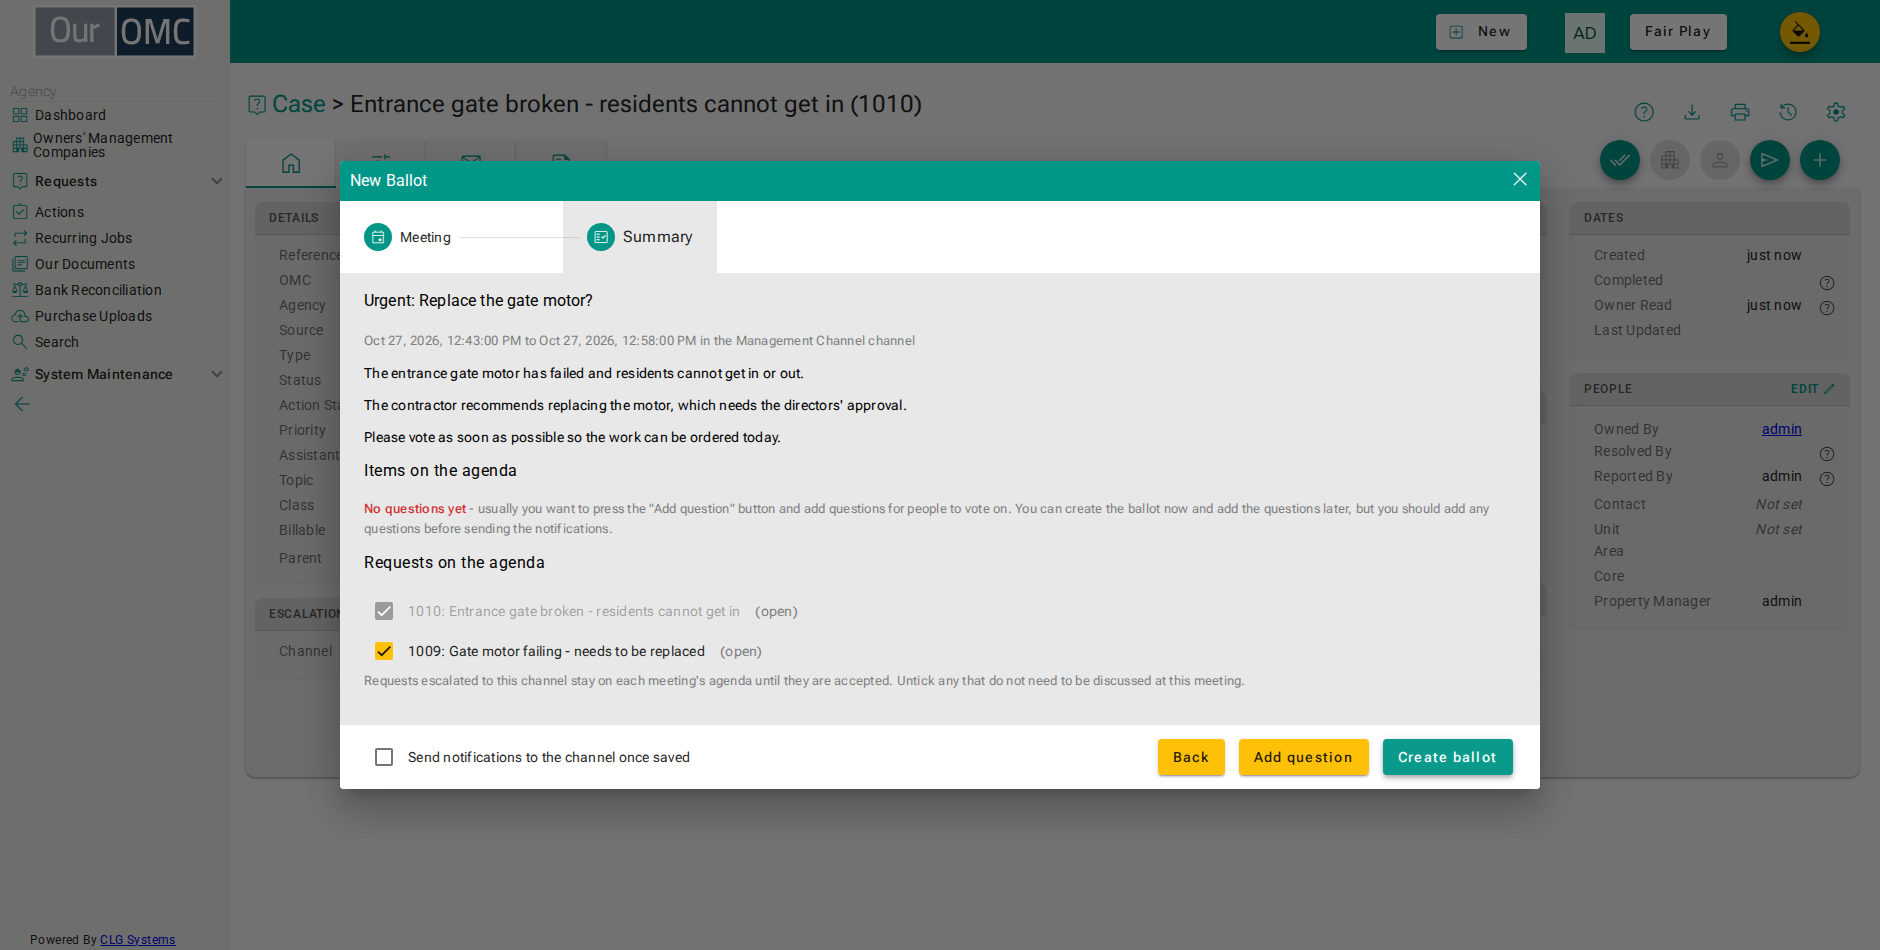Close the New Ballot dialog
This screenshot has width=1880, height=950.
(x=1520, y=179)
